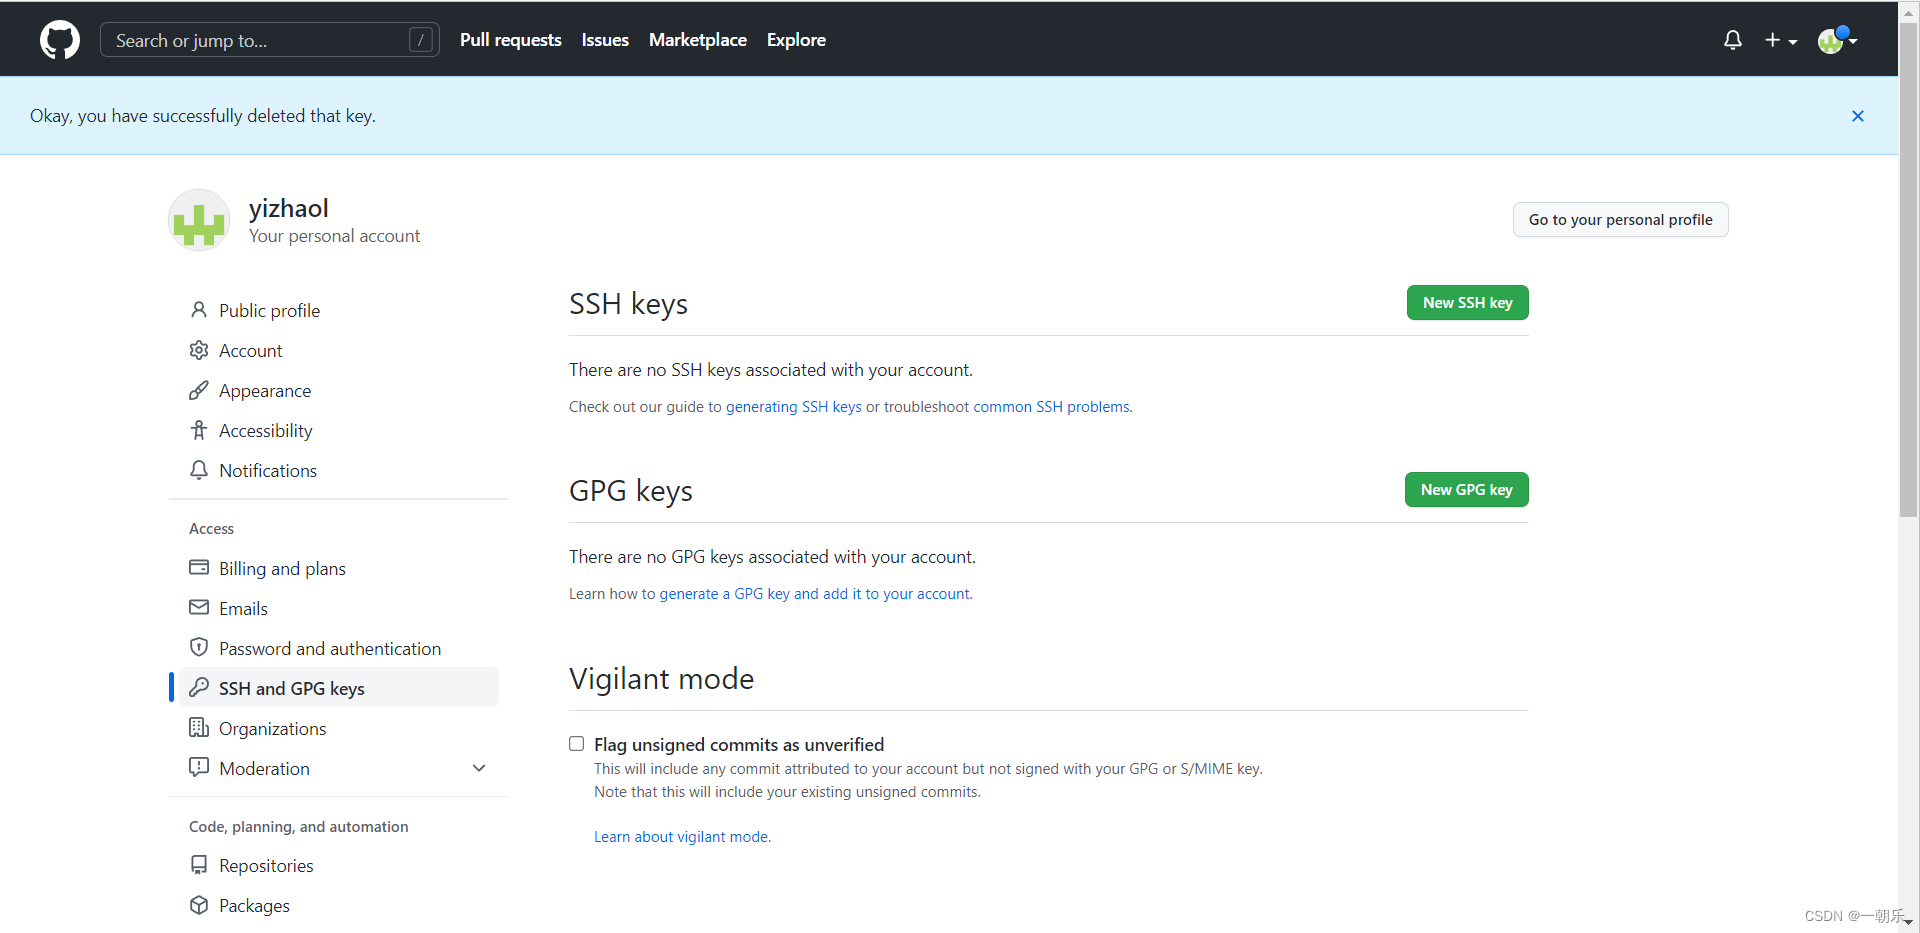Open the Learn about vigilant mode link

click(681, 836)
